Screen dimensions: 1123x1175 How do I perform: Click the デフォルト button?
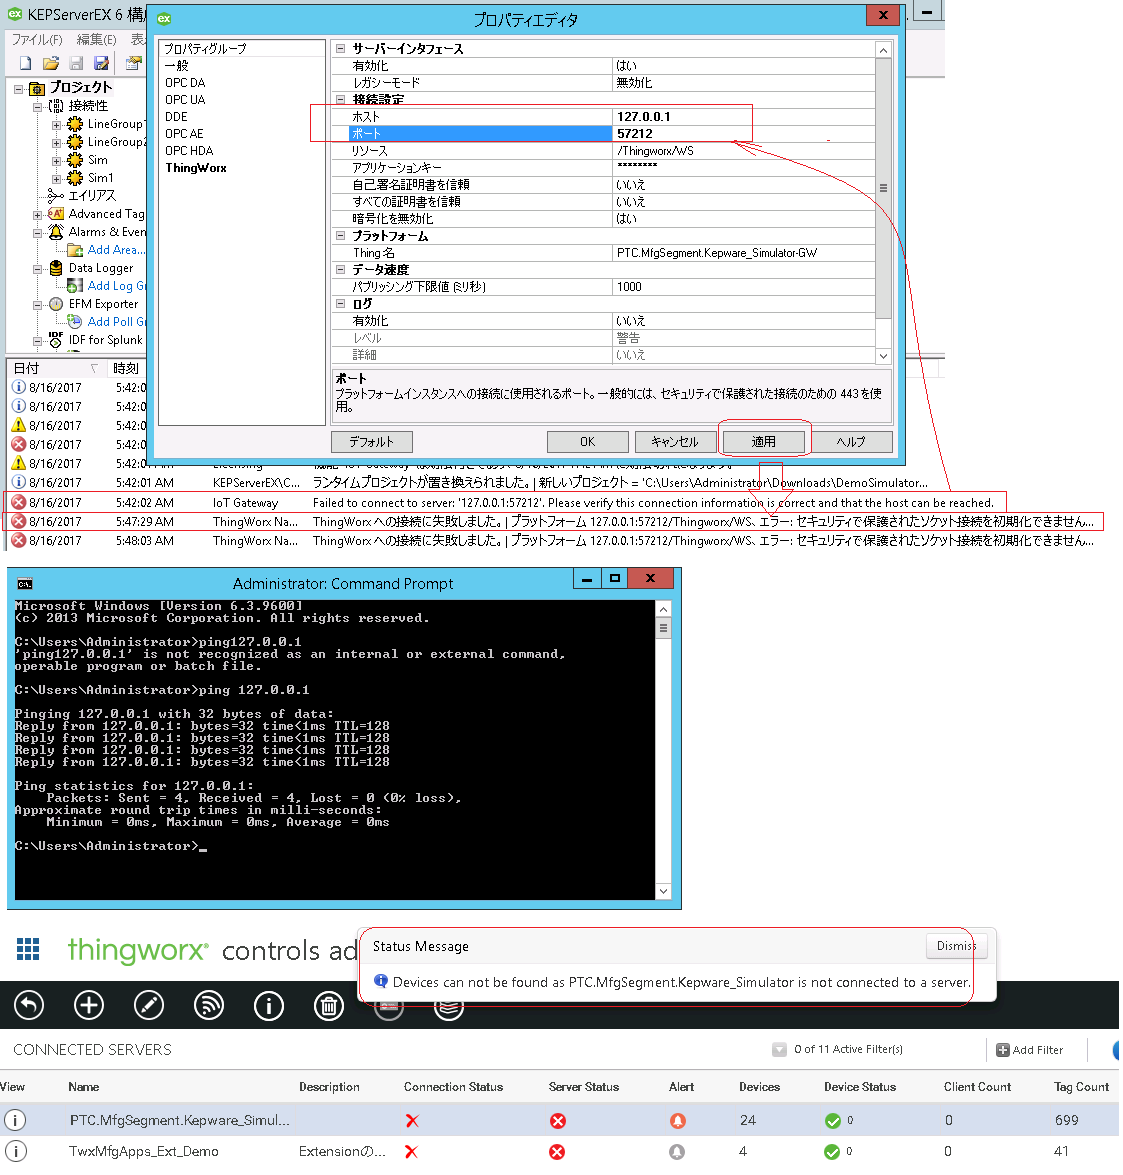pos(372,441)
